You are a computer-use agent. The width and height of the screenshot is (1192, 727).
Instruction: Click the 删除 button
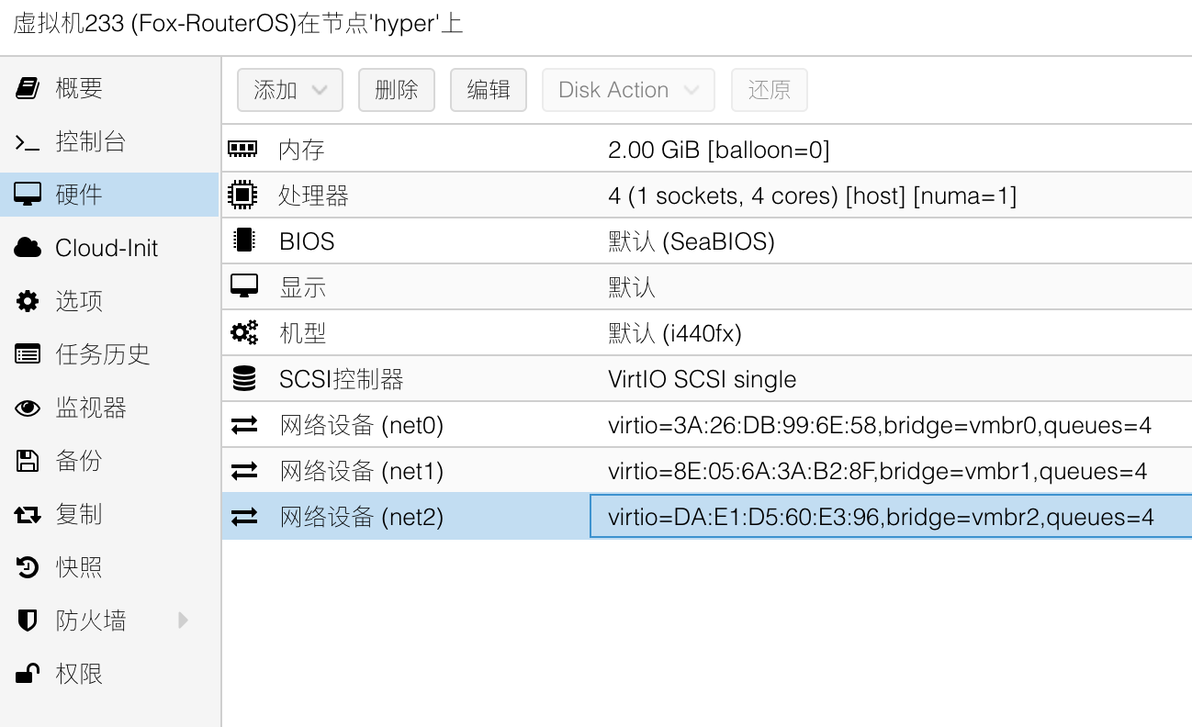click(396, 90)
